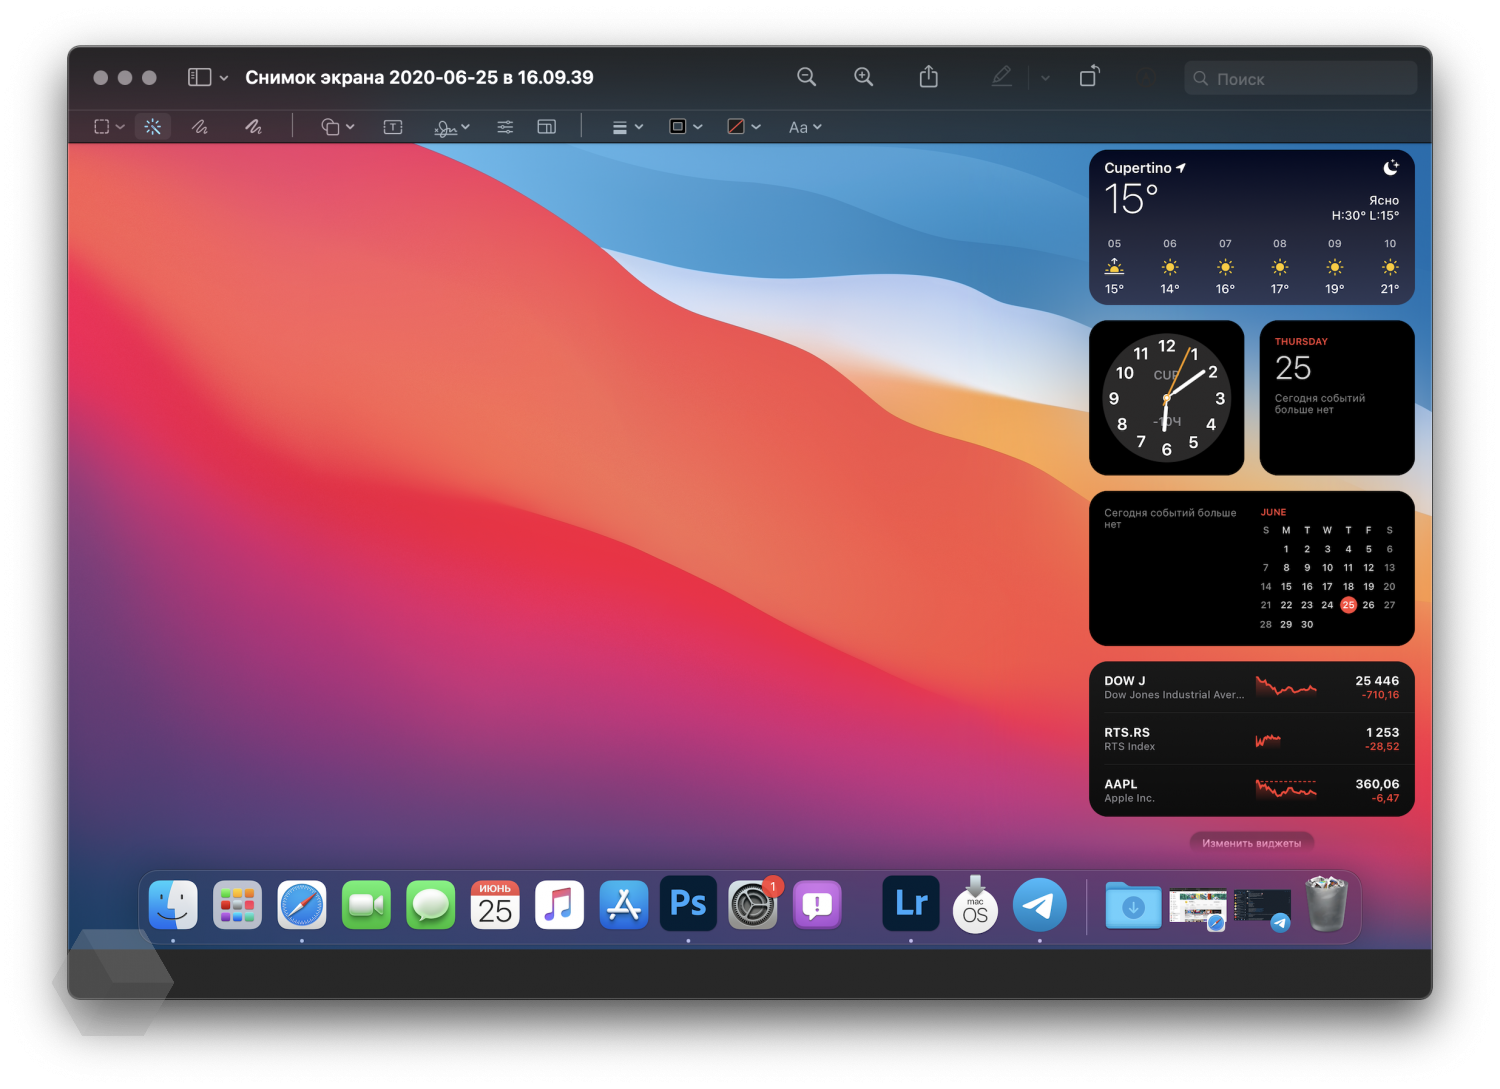Viewport: 1500px width, 1089px height.
Task: Click Messages bubble icon in the Dock
Action: [431, 905]
